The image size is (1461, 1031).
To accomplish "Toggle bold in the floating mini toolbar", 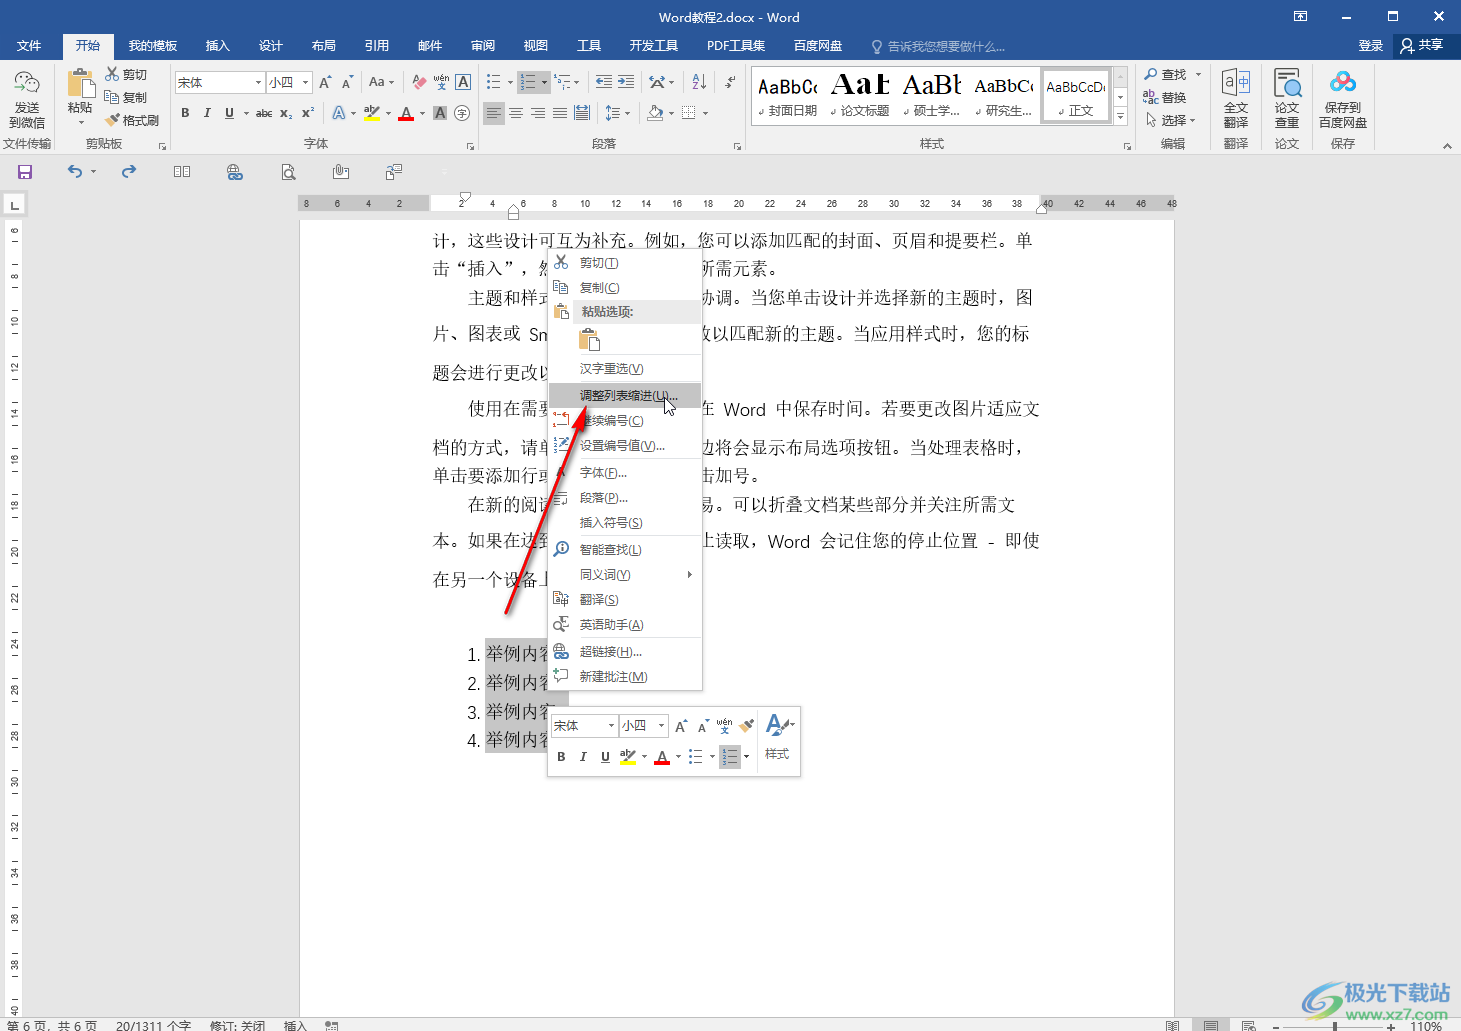I will click(x=561, y=757).
